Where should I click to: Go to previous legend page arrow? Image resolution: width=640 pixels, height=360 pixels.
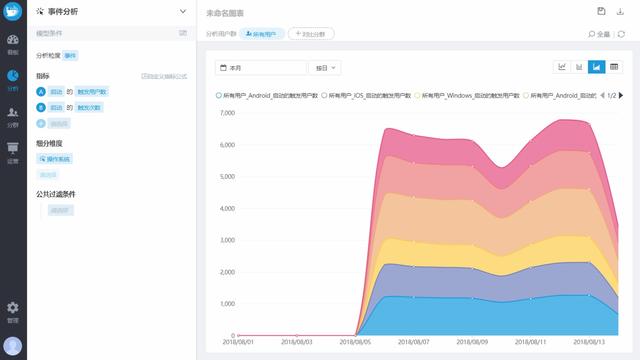tap(602, 96)
